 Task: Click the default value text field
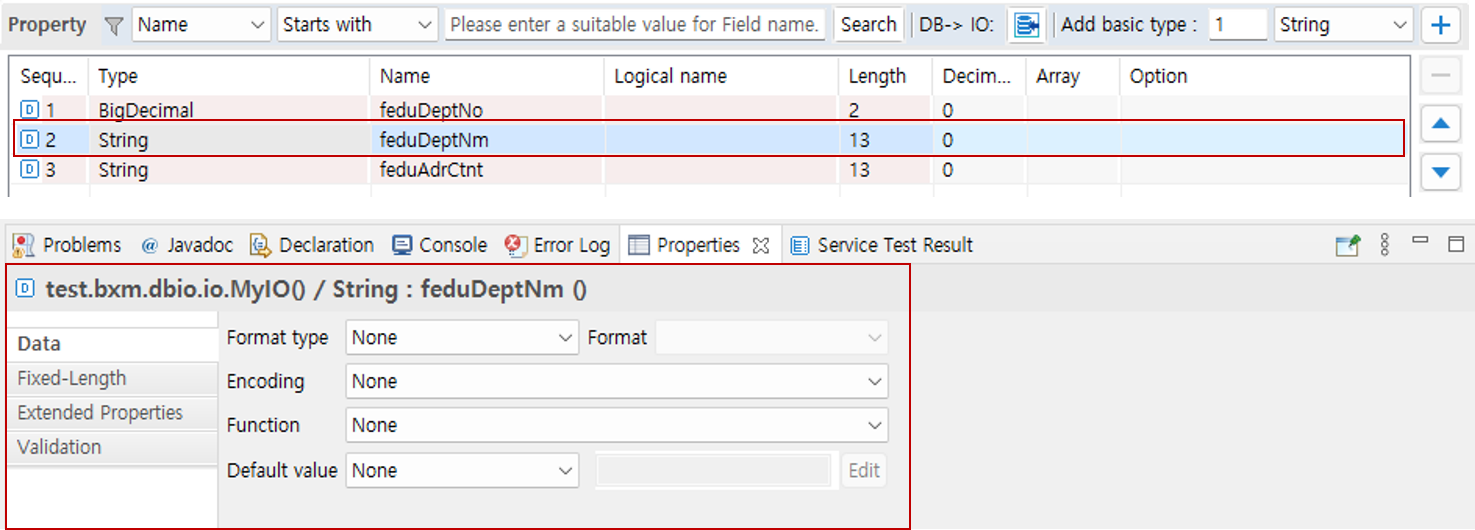pyautogui.click(x=714, y=470)
